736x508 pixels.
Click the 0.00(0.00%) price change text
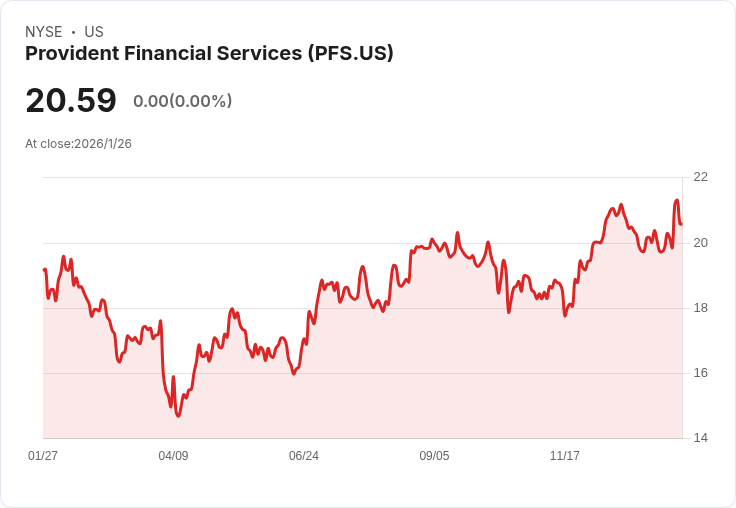pyautogui.click(x=183, y=101)
